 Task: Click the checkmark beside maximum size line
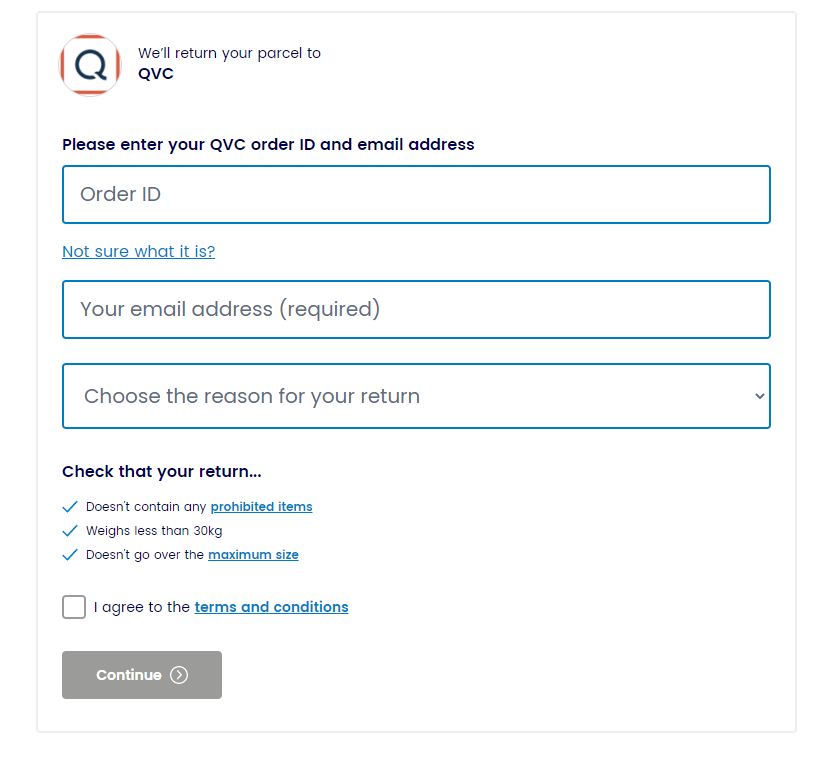pos(70,555)
